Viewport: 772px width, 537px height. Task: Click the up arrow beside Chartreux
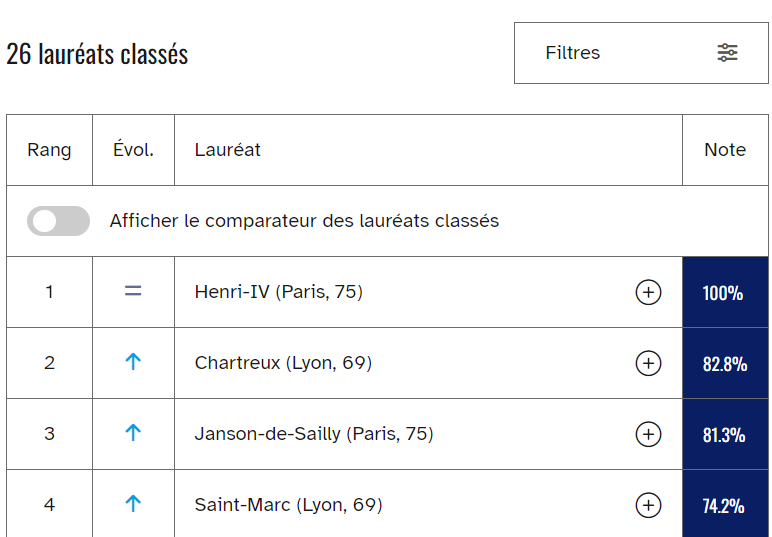(x=133, y=363)
